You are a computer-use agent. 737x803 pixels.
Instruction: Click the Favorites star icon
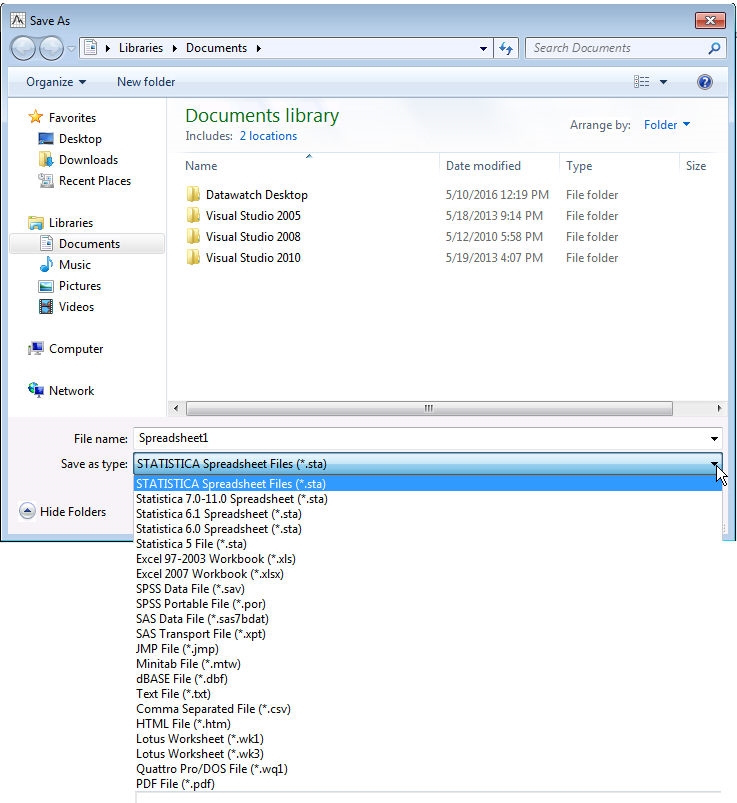coord(35,117)
